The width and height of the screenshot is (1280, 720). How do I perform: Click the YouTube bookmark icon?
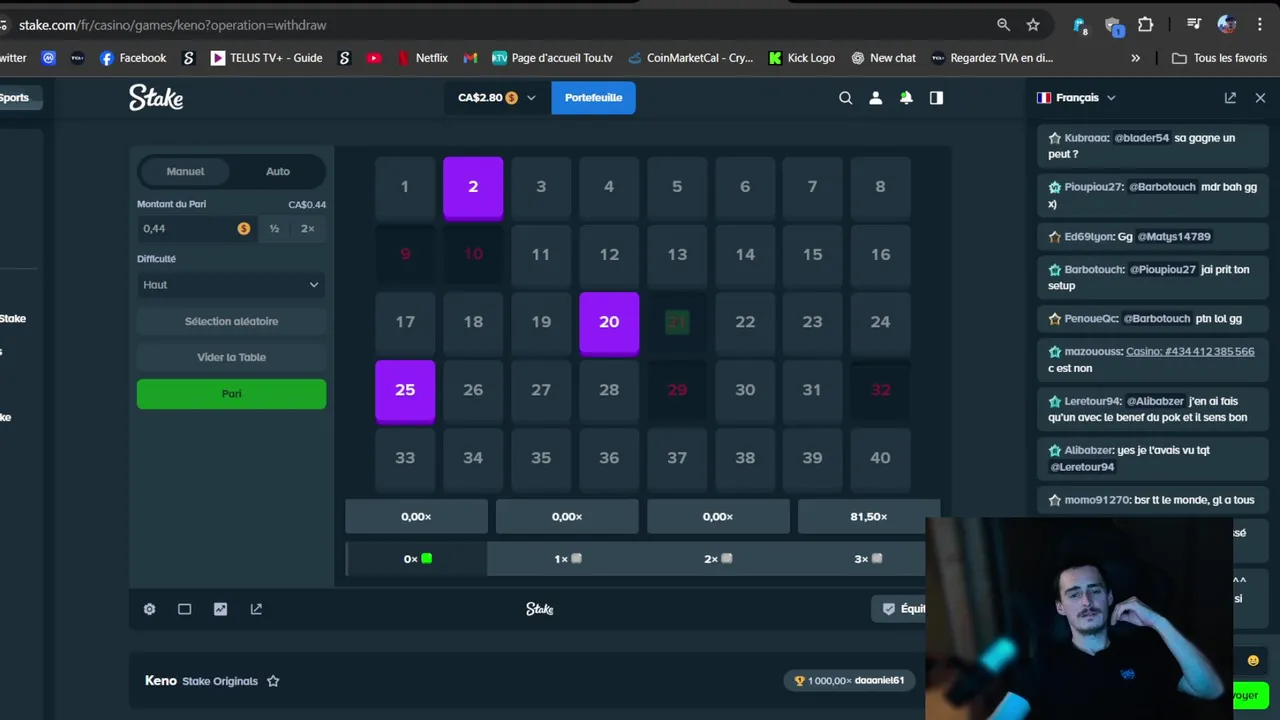(x=374, y=58)
